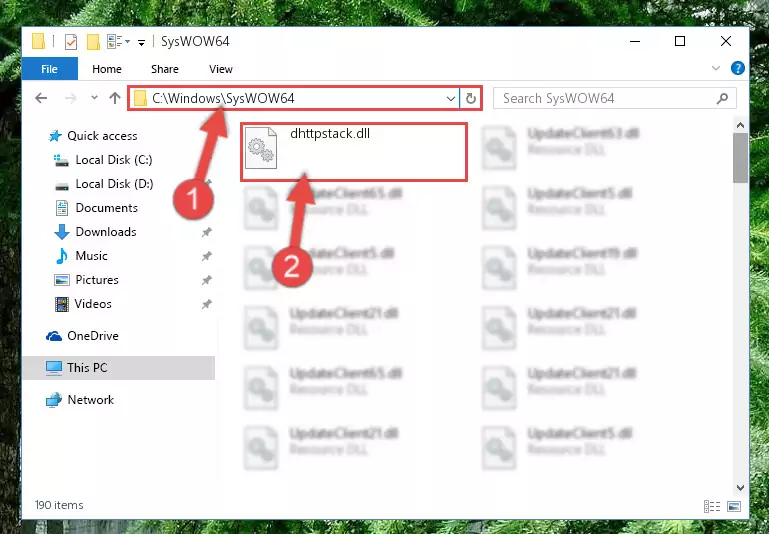Screen dimensions: 769x534
Task: Open the File ribbon tab
Action: click(x=49, y=69)
